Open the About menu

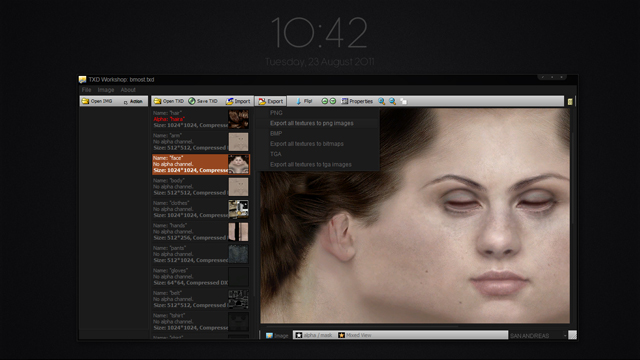click(128, 90)
